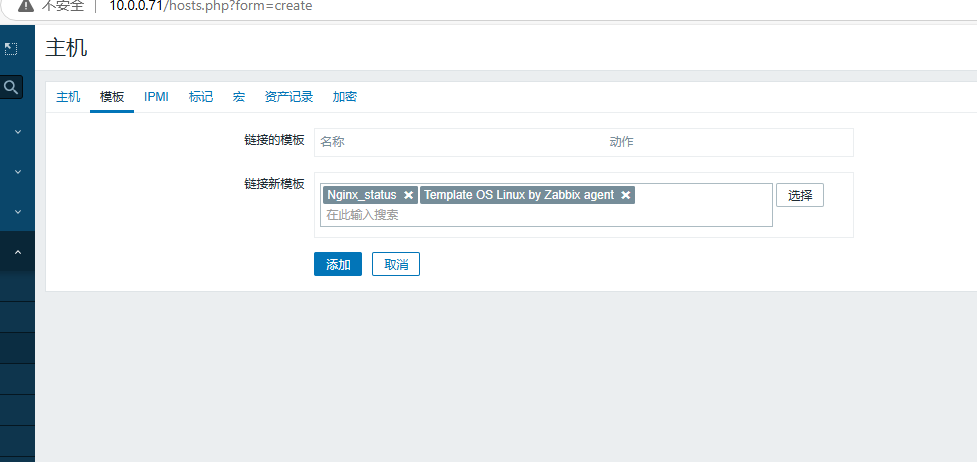Collapse the open sidebar section with up chevron
Screen dimensions: 977x462
[17, 252]
